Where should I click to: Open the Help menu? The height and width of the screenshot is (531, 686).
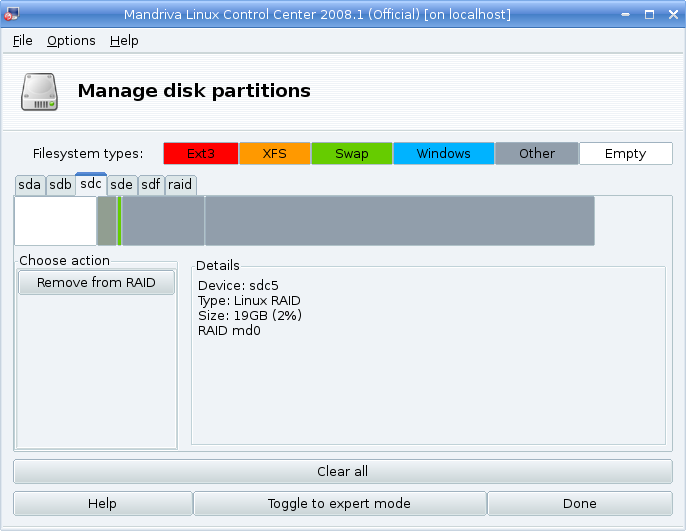(124, 41)
